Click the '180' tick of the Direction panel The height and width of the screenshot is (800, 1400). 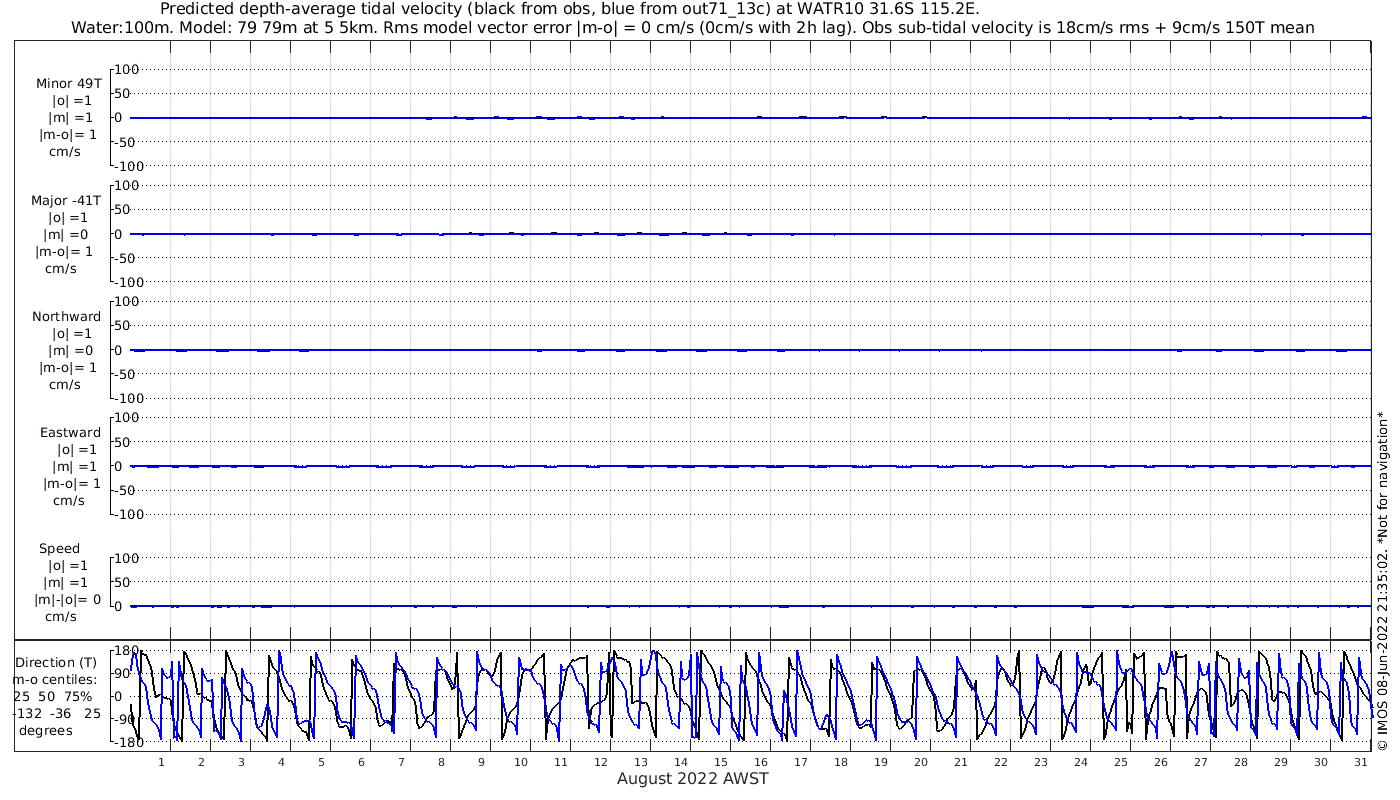pyautogui.click(x=126, y=651)
